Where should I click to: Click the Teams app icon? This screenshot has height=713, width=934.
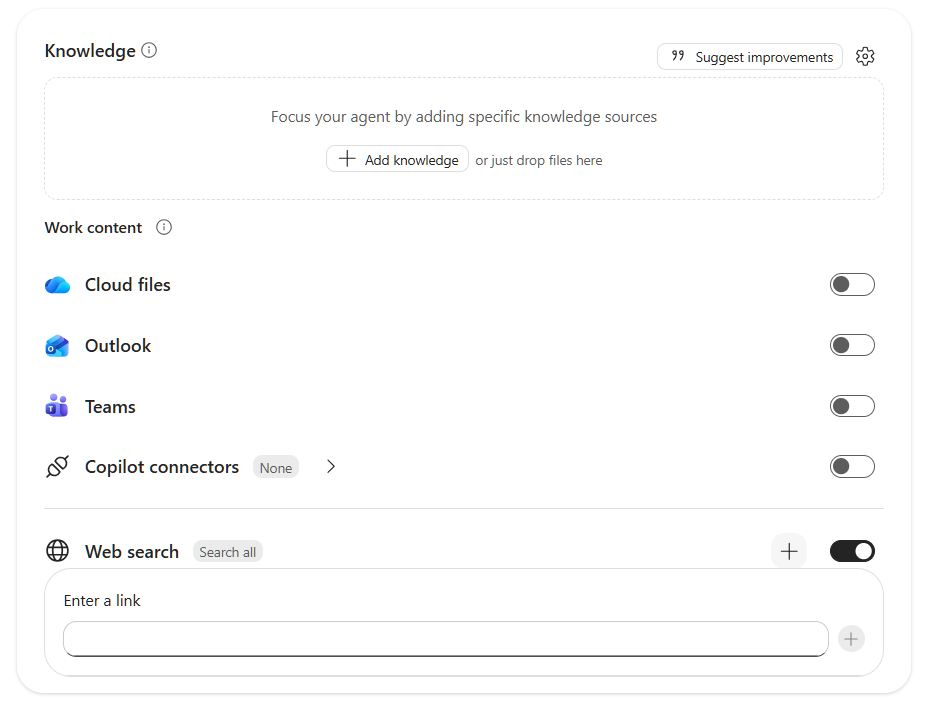[57, 406]
